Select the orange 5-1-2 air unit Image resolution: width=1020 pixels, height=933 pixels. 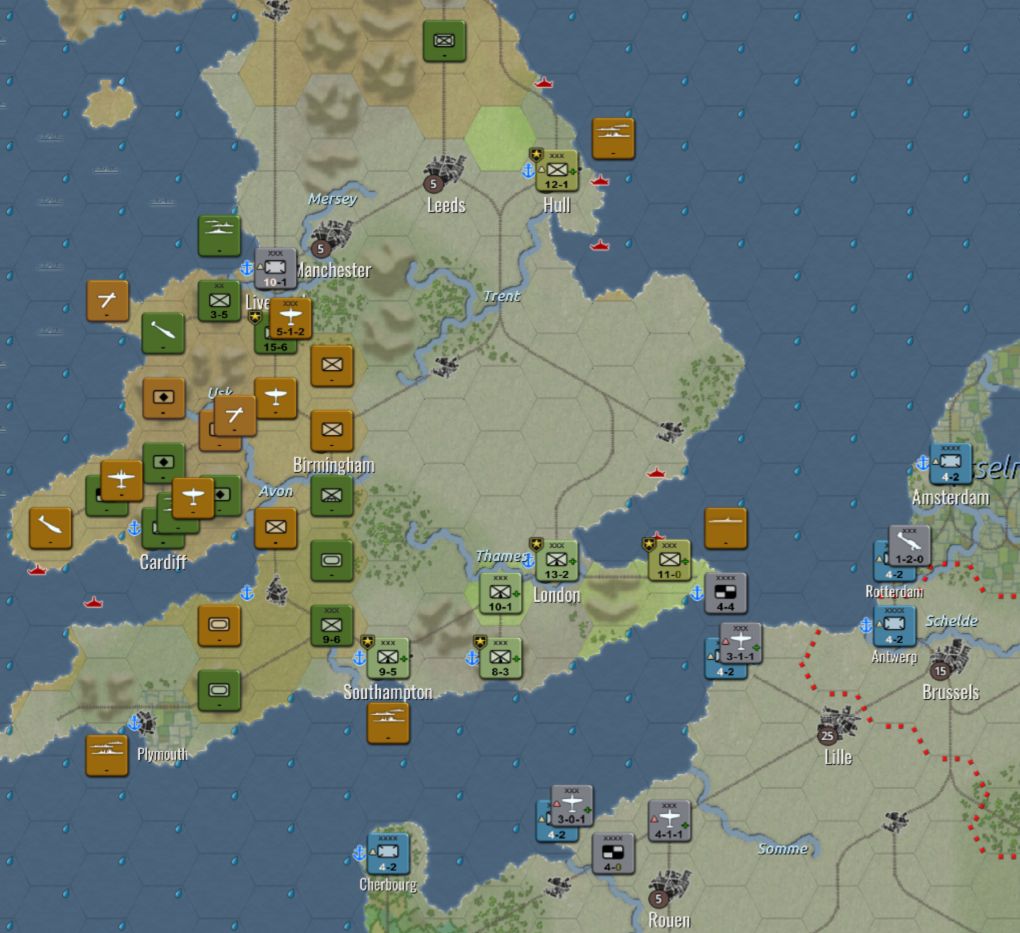290,319
